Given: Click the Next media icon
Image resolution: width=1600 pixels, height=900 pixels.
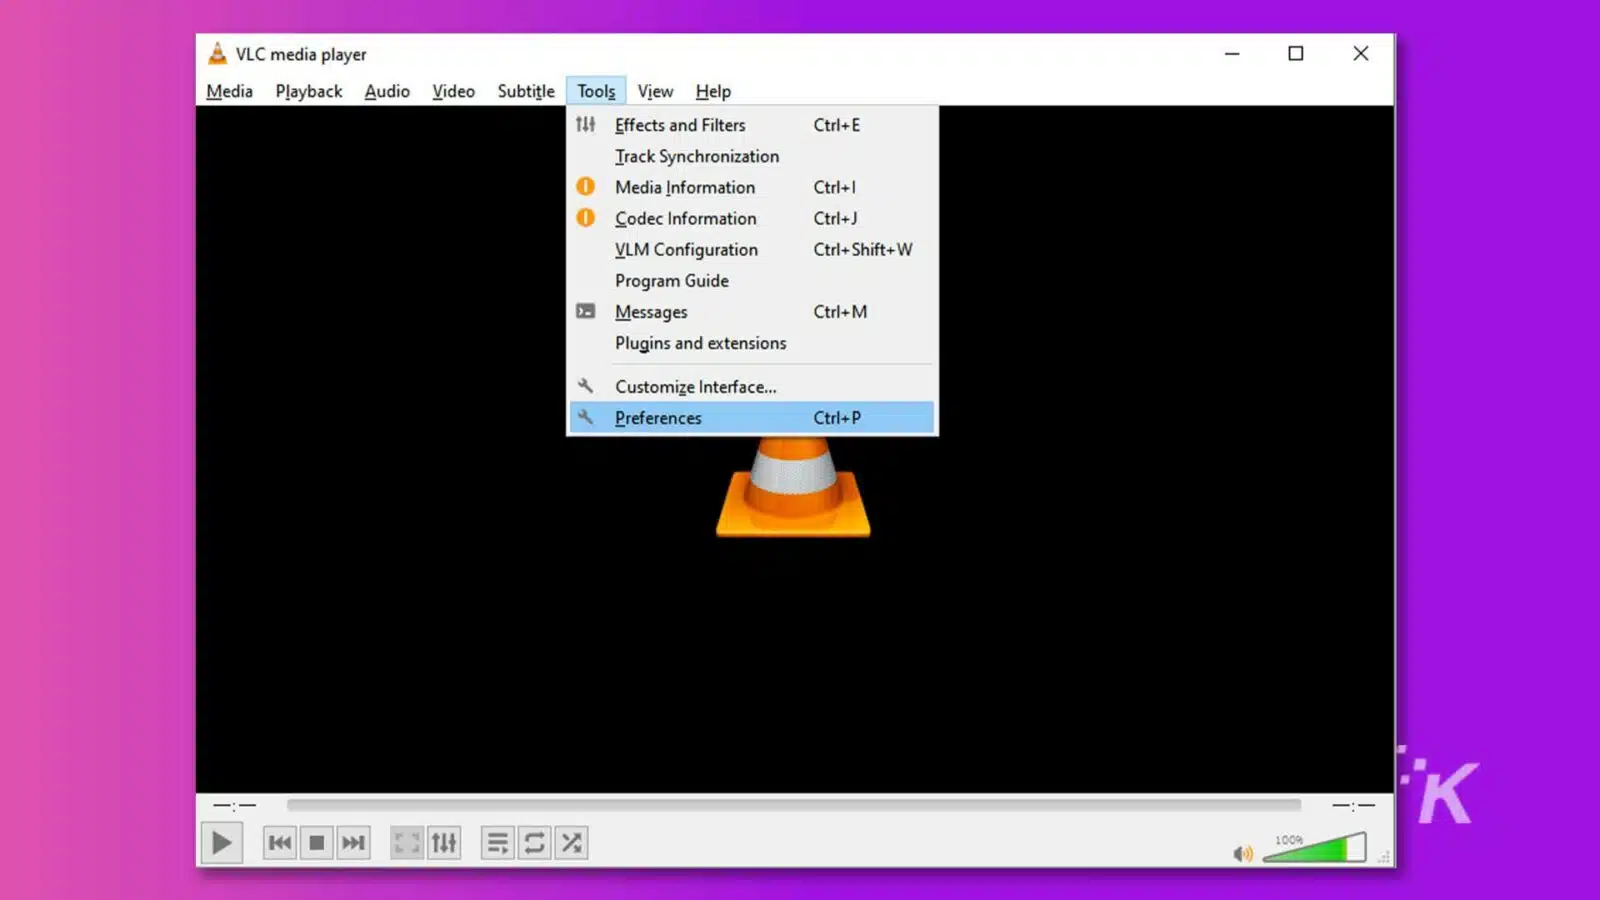Looking at the screenshot, I should pyautogui.click(x=354, y=842).
